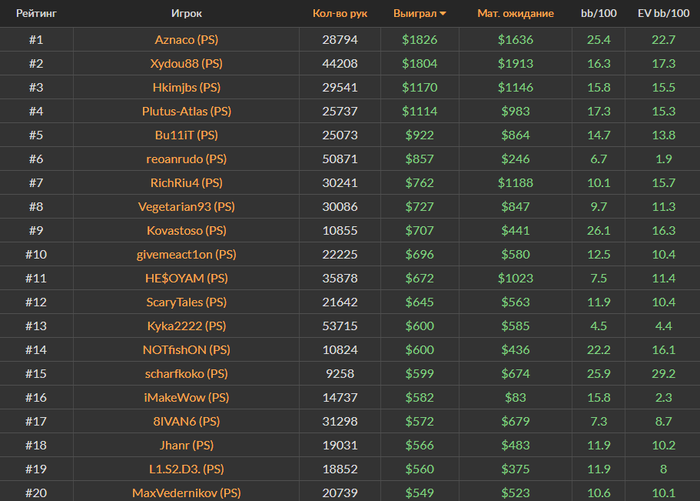Sort table by Игрок column
The width and height of the screenshot is (700, 501).
click(186, 14)
